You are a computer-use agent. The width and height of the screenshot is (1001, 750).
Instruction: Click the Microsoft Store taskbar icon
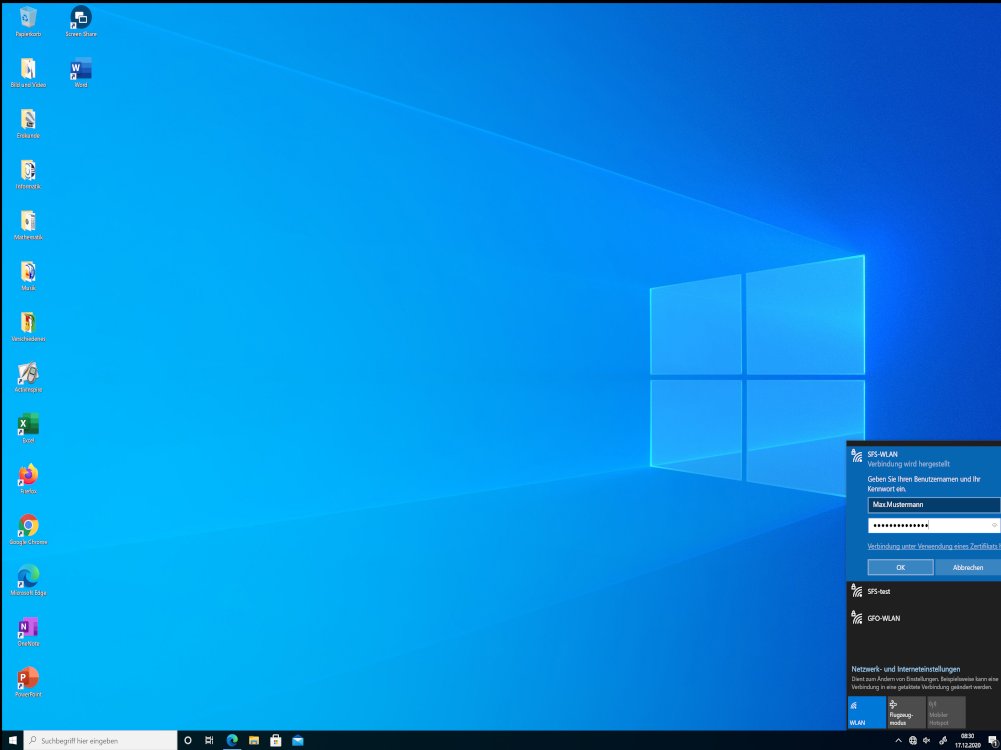pyautogui.click(x=276, y=740)
